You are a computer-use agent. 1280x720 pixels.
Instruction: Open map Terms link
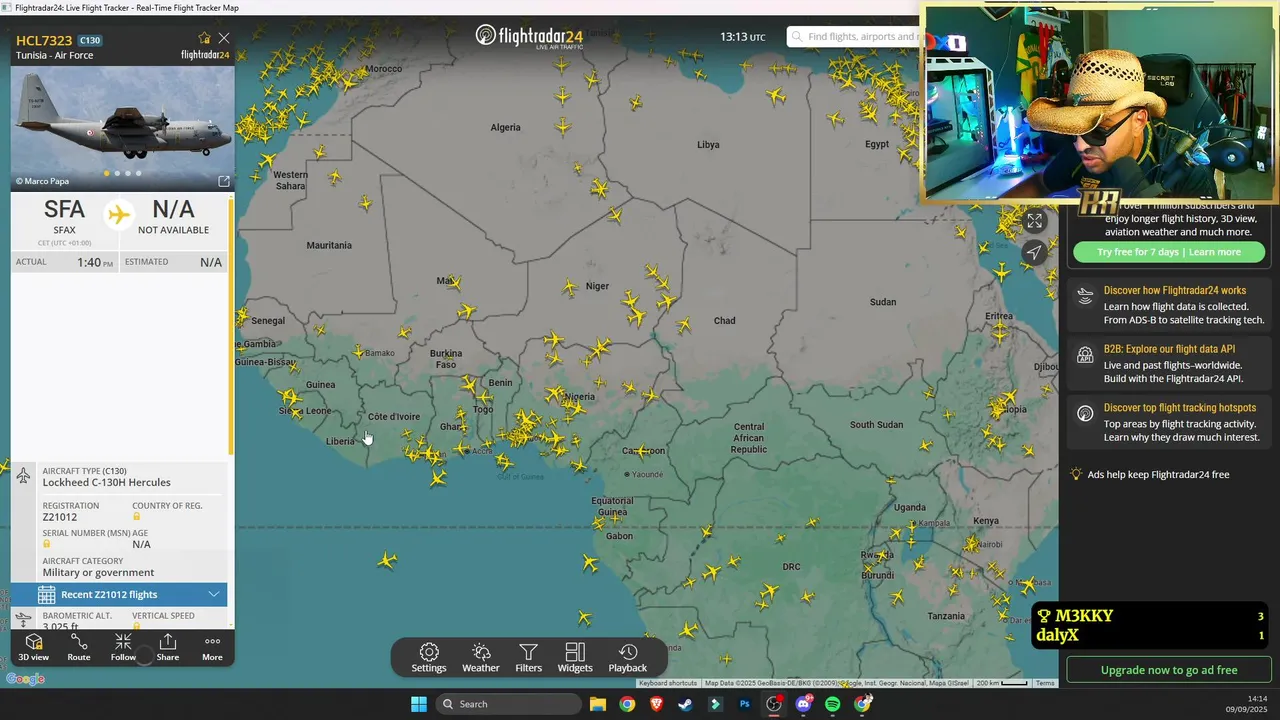pos(1045,683)
